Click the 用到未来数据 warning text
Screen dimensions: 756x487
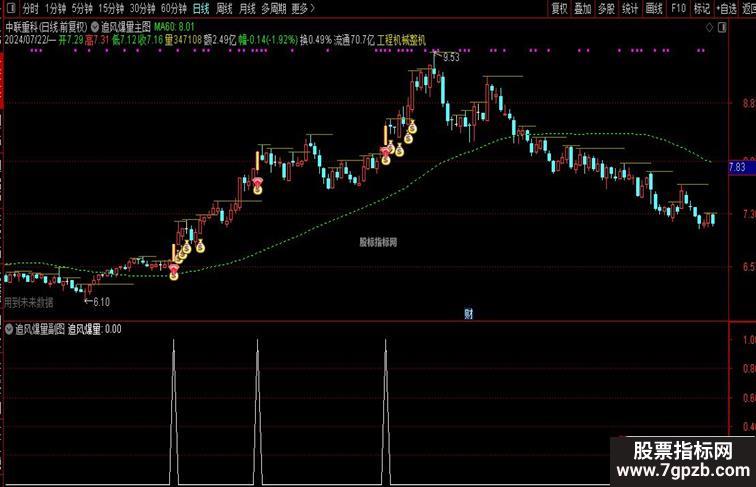click(x=29, y=303)
